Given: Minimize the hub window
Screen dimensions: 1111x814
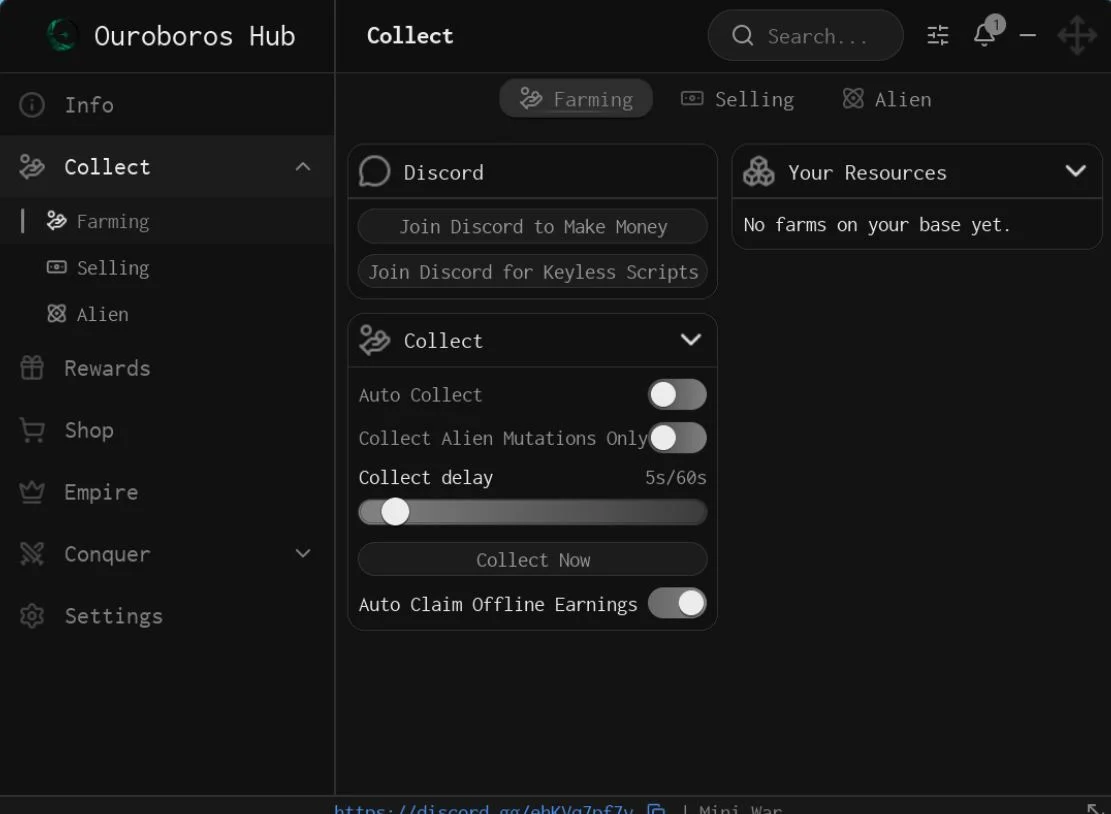Looking at the screenshot, I should point(1027,35).
